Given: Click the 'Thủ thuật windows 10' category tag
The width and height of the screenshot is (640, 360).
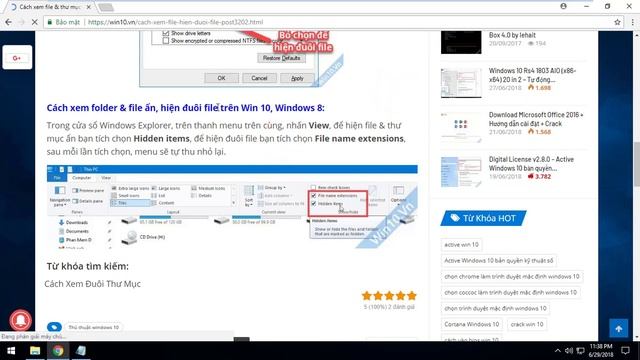Looking at the screenshot, I should (93, 327).
